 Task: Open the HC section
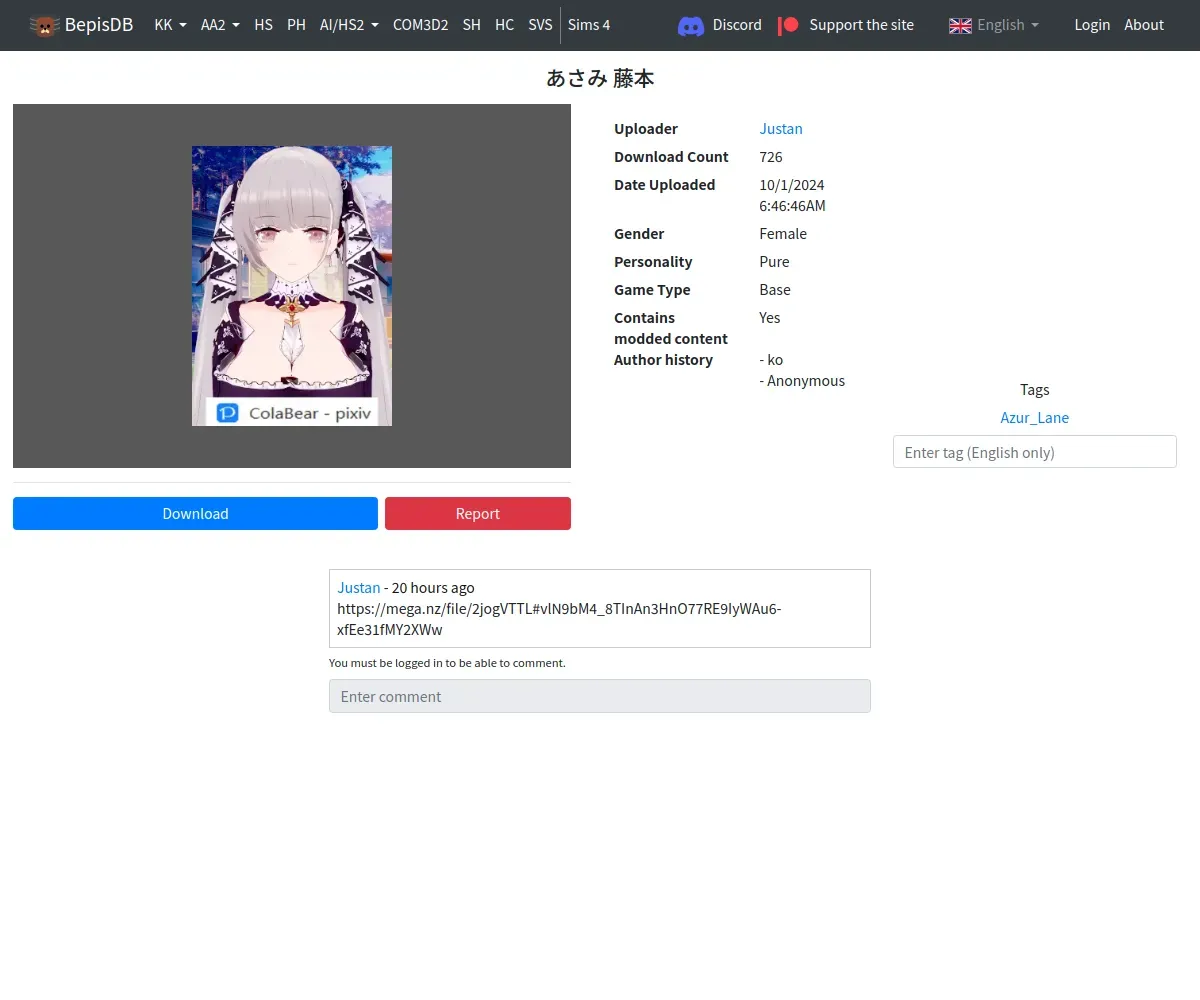(504, 25)
